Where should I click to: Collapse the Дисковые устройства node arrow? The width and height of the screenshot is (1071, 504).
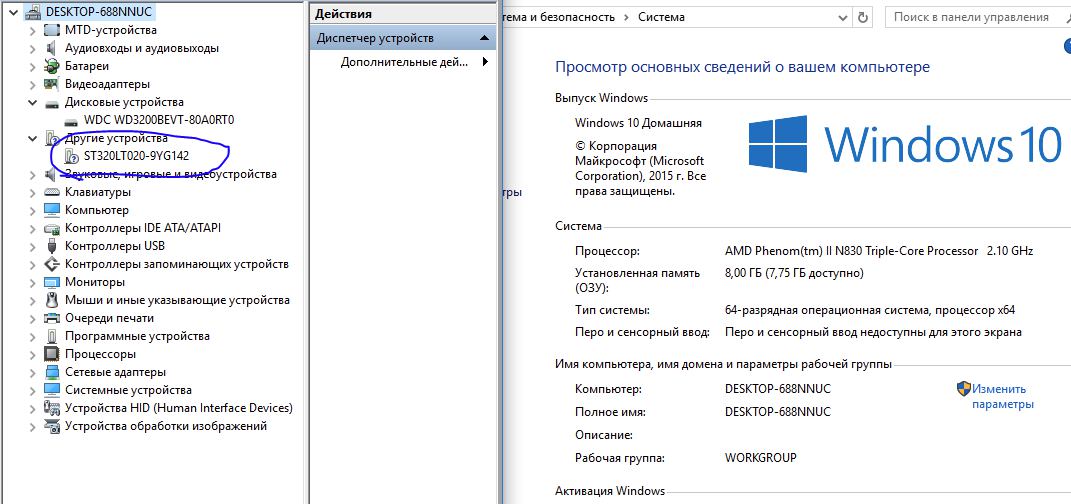(33, 102)
